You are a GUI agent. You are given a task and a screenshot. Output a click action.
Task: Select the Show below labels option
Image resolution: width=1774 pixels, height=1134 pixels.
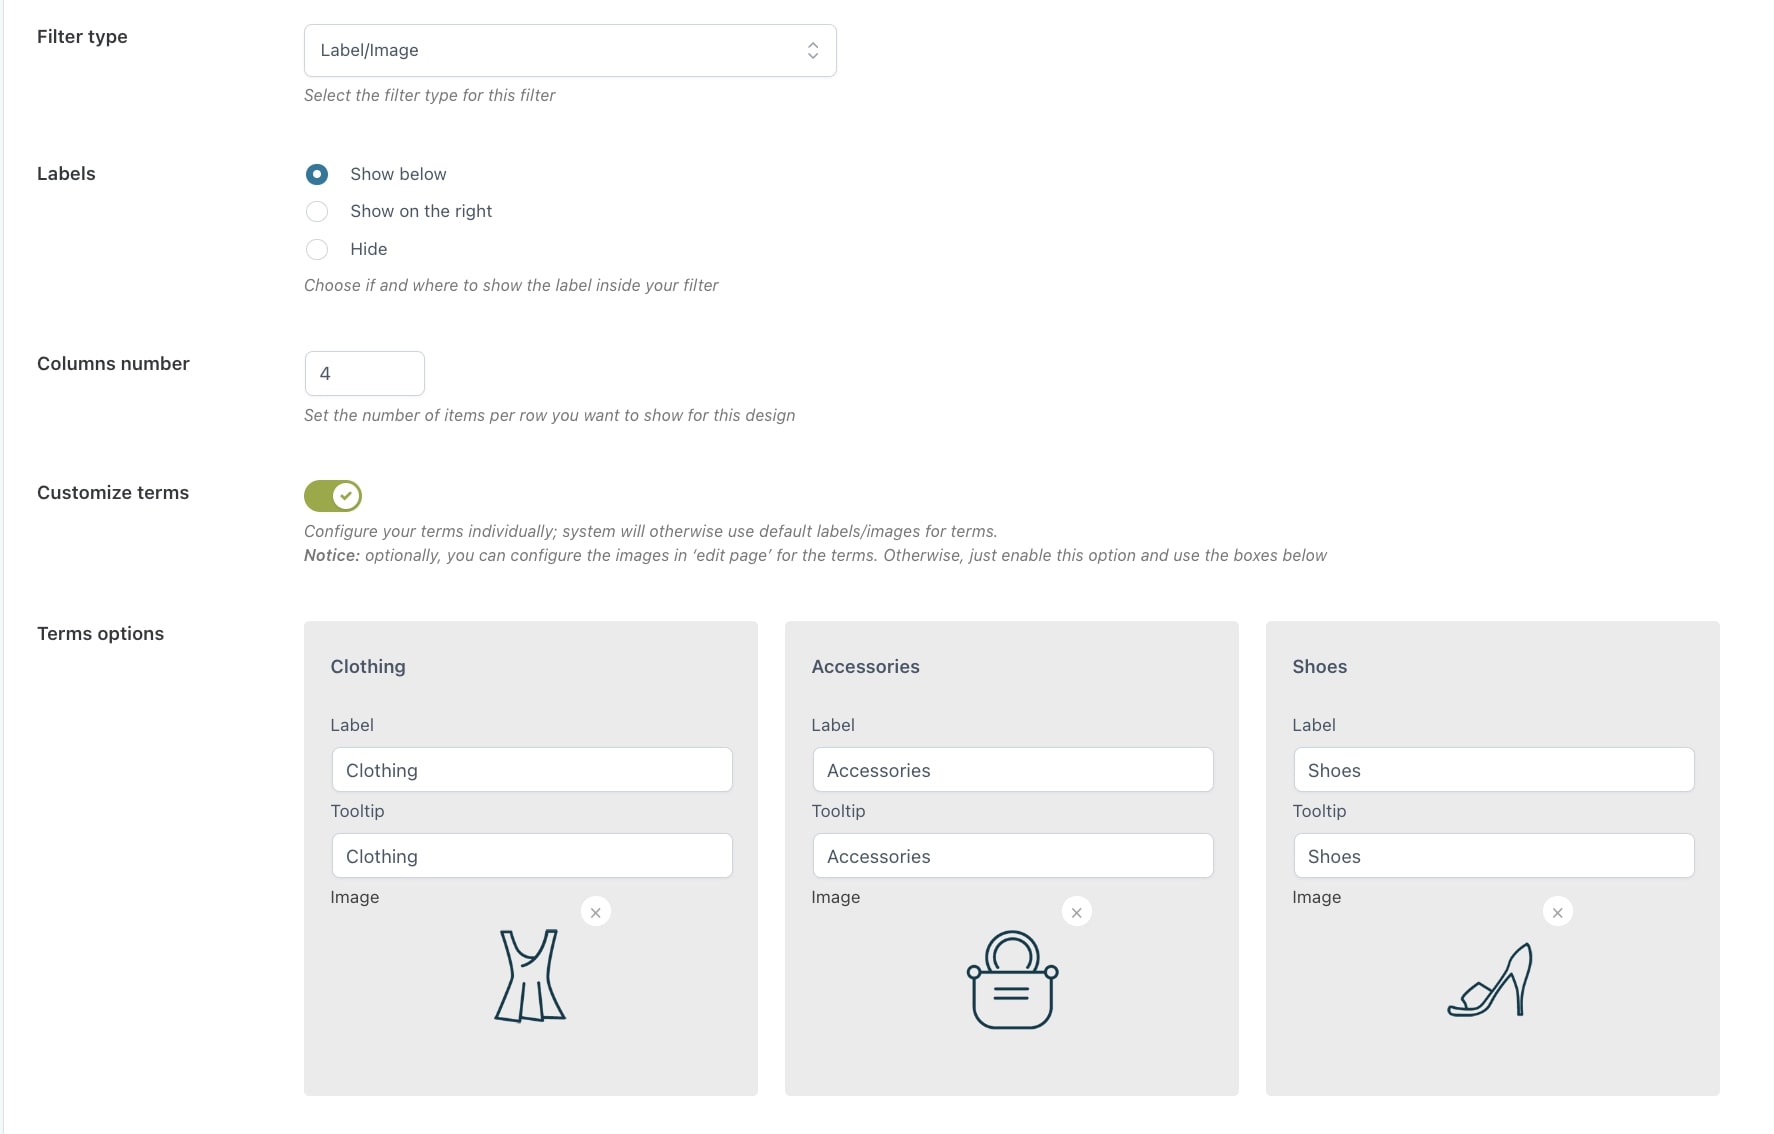[317, 174]
